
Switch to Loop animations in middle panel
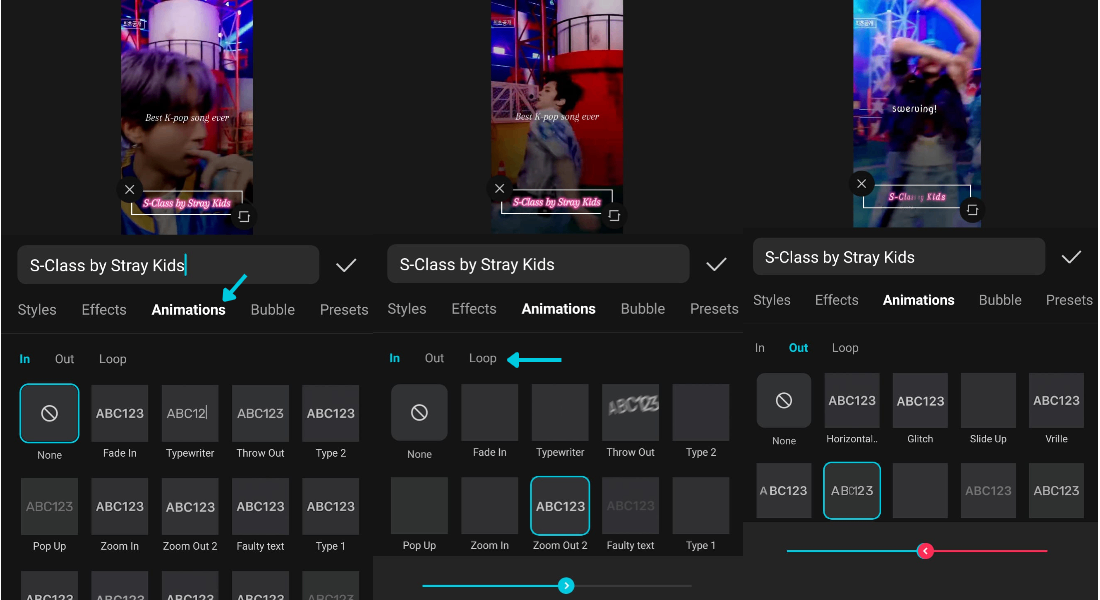tap(483, 358)
